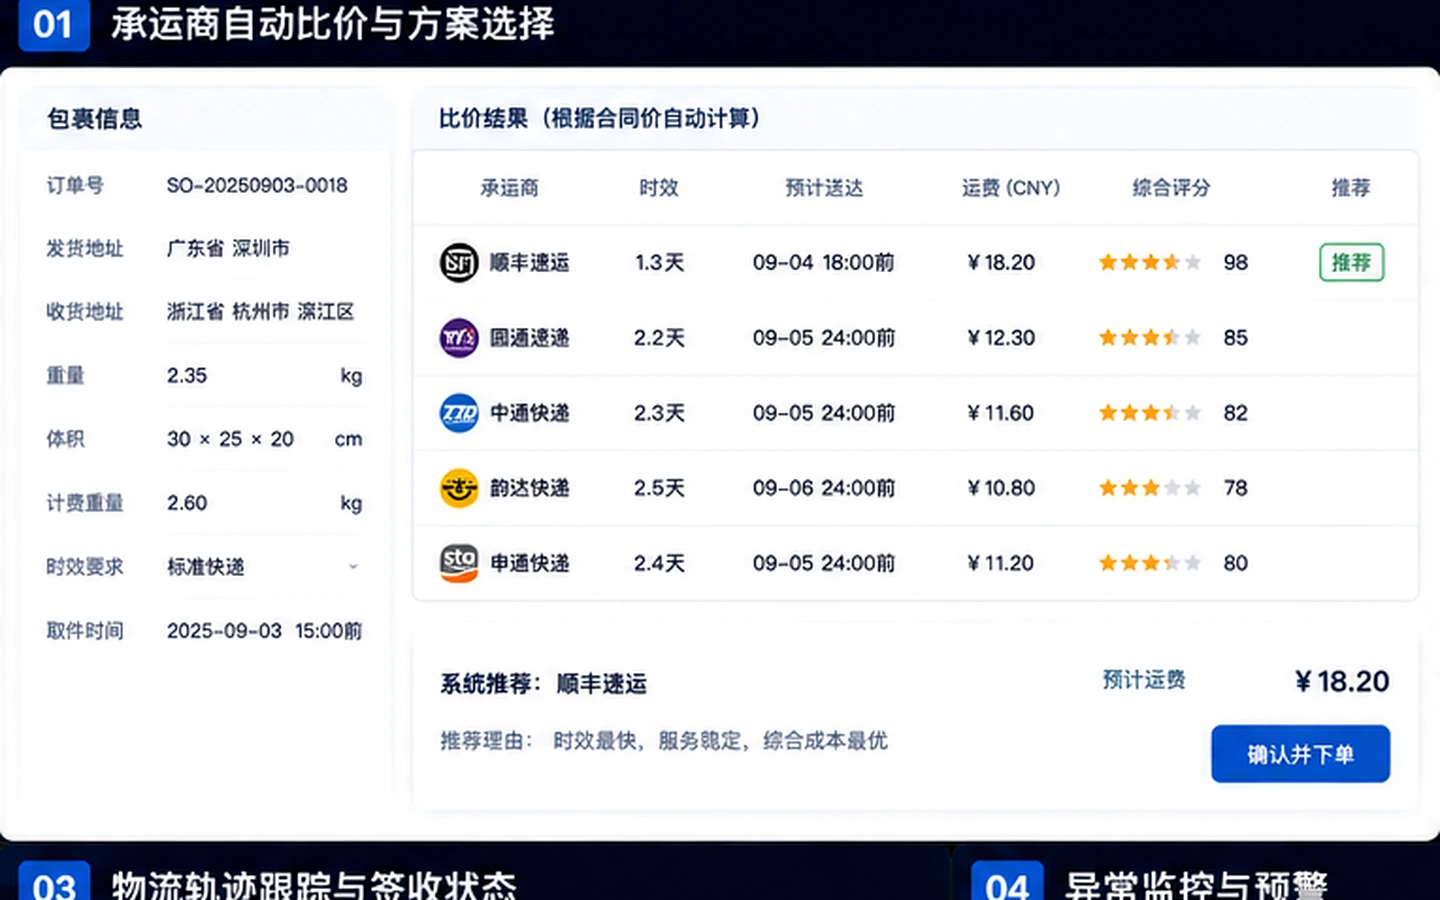
Task: Click the star rating for 圆通速递
Action: (x=1149, y=338)
